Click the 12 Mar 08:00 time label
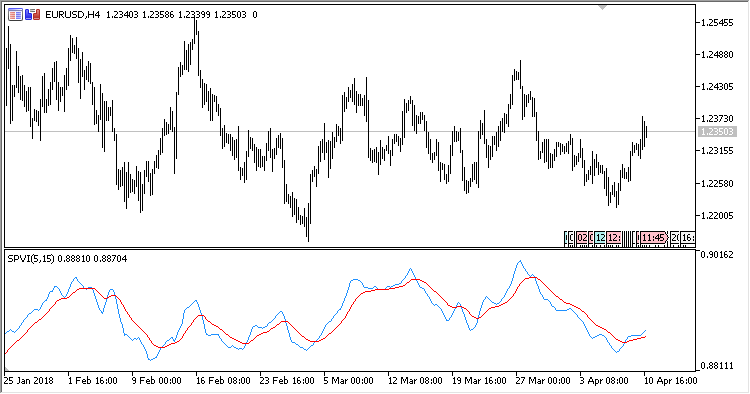 pos(415,381)
